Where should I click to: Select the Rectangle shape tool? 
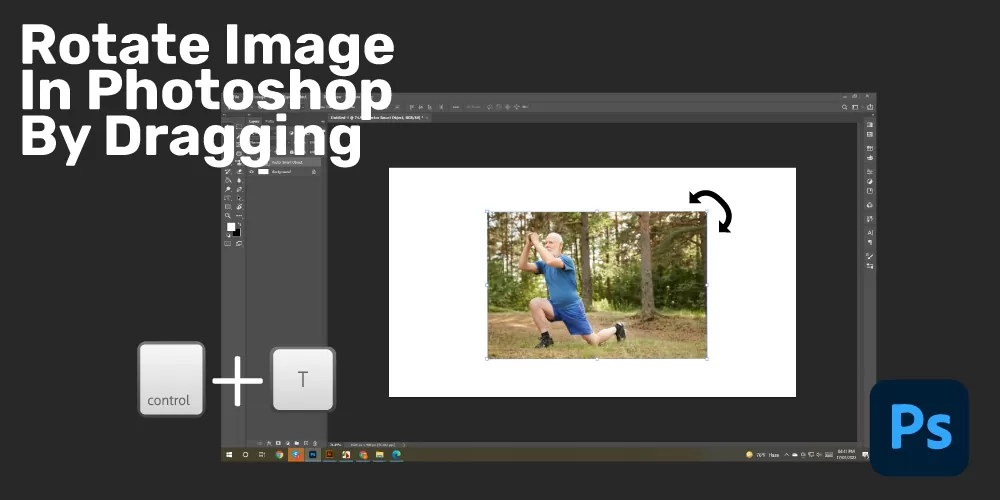coord(228,207)
